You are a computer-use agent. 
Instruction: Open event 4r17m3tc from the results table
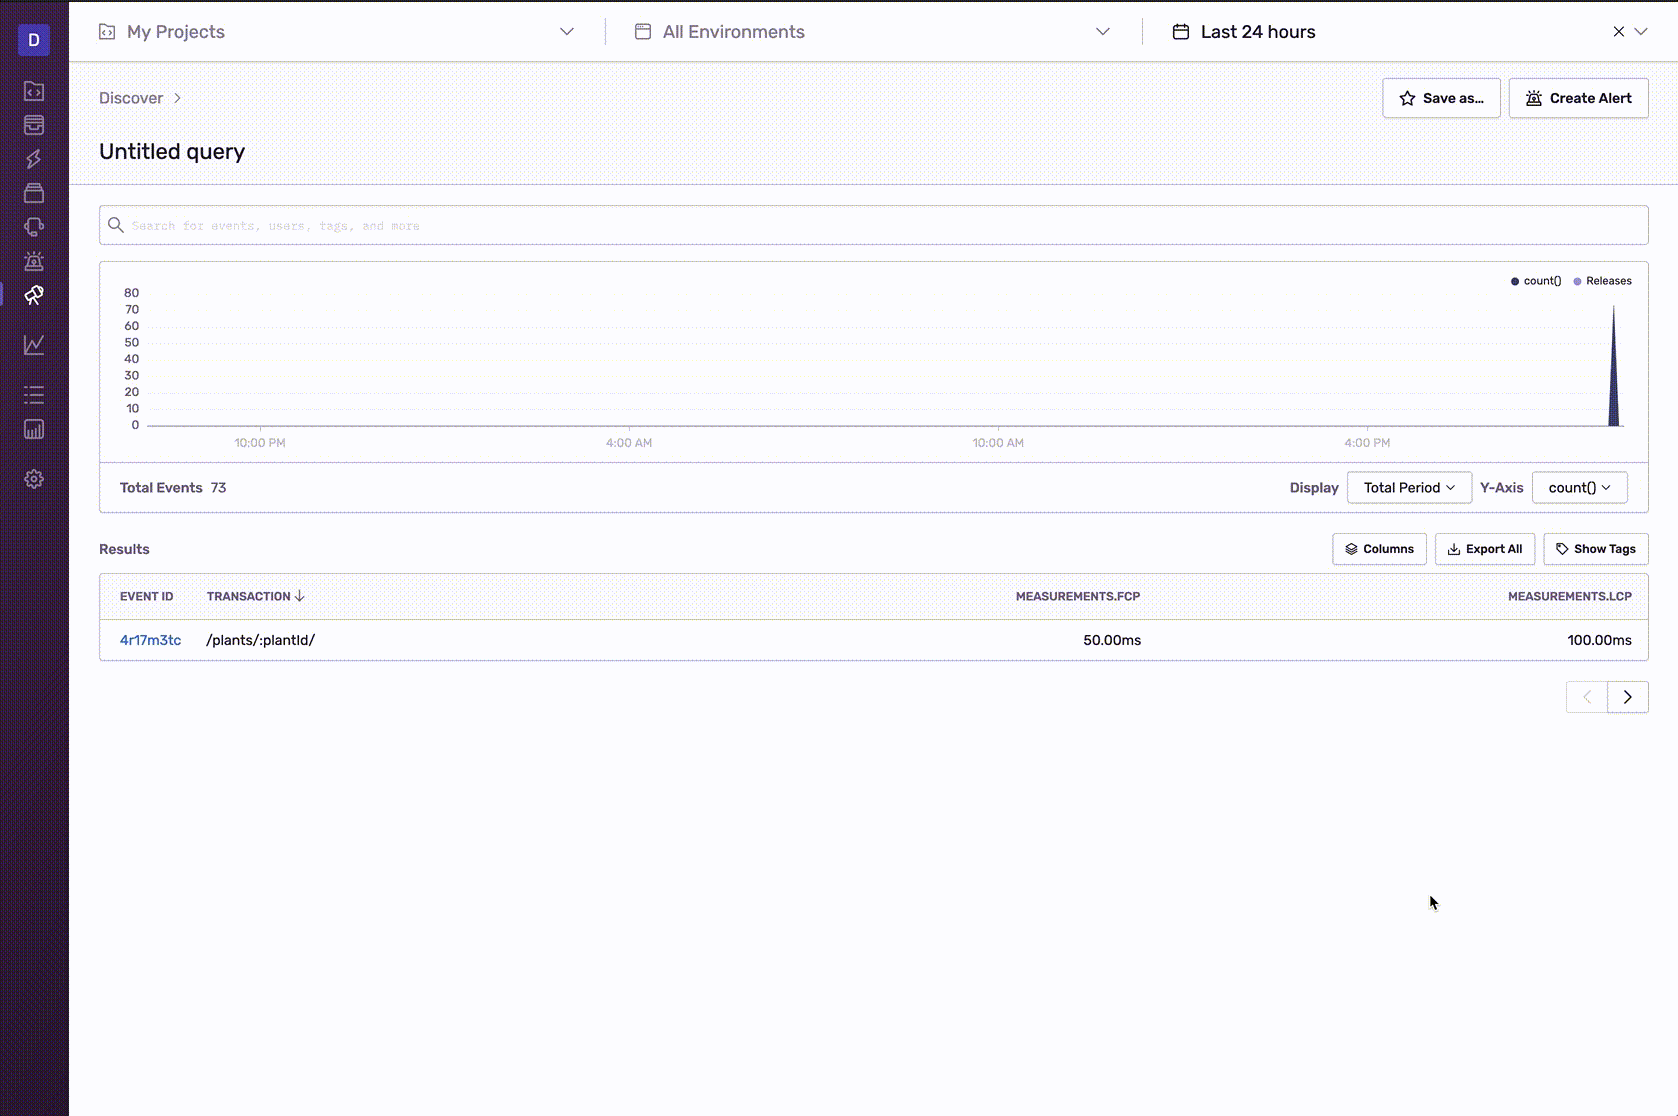[149, 640]
